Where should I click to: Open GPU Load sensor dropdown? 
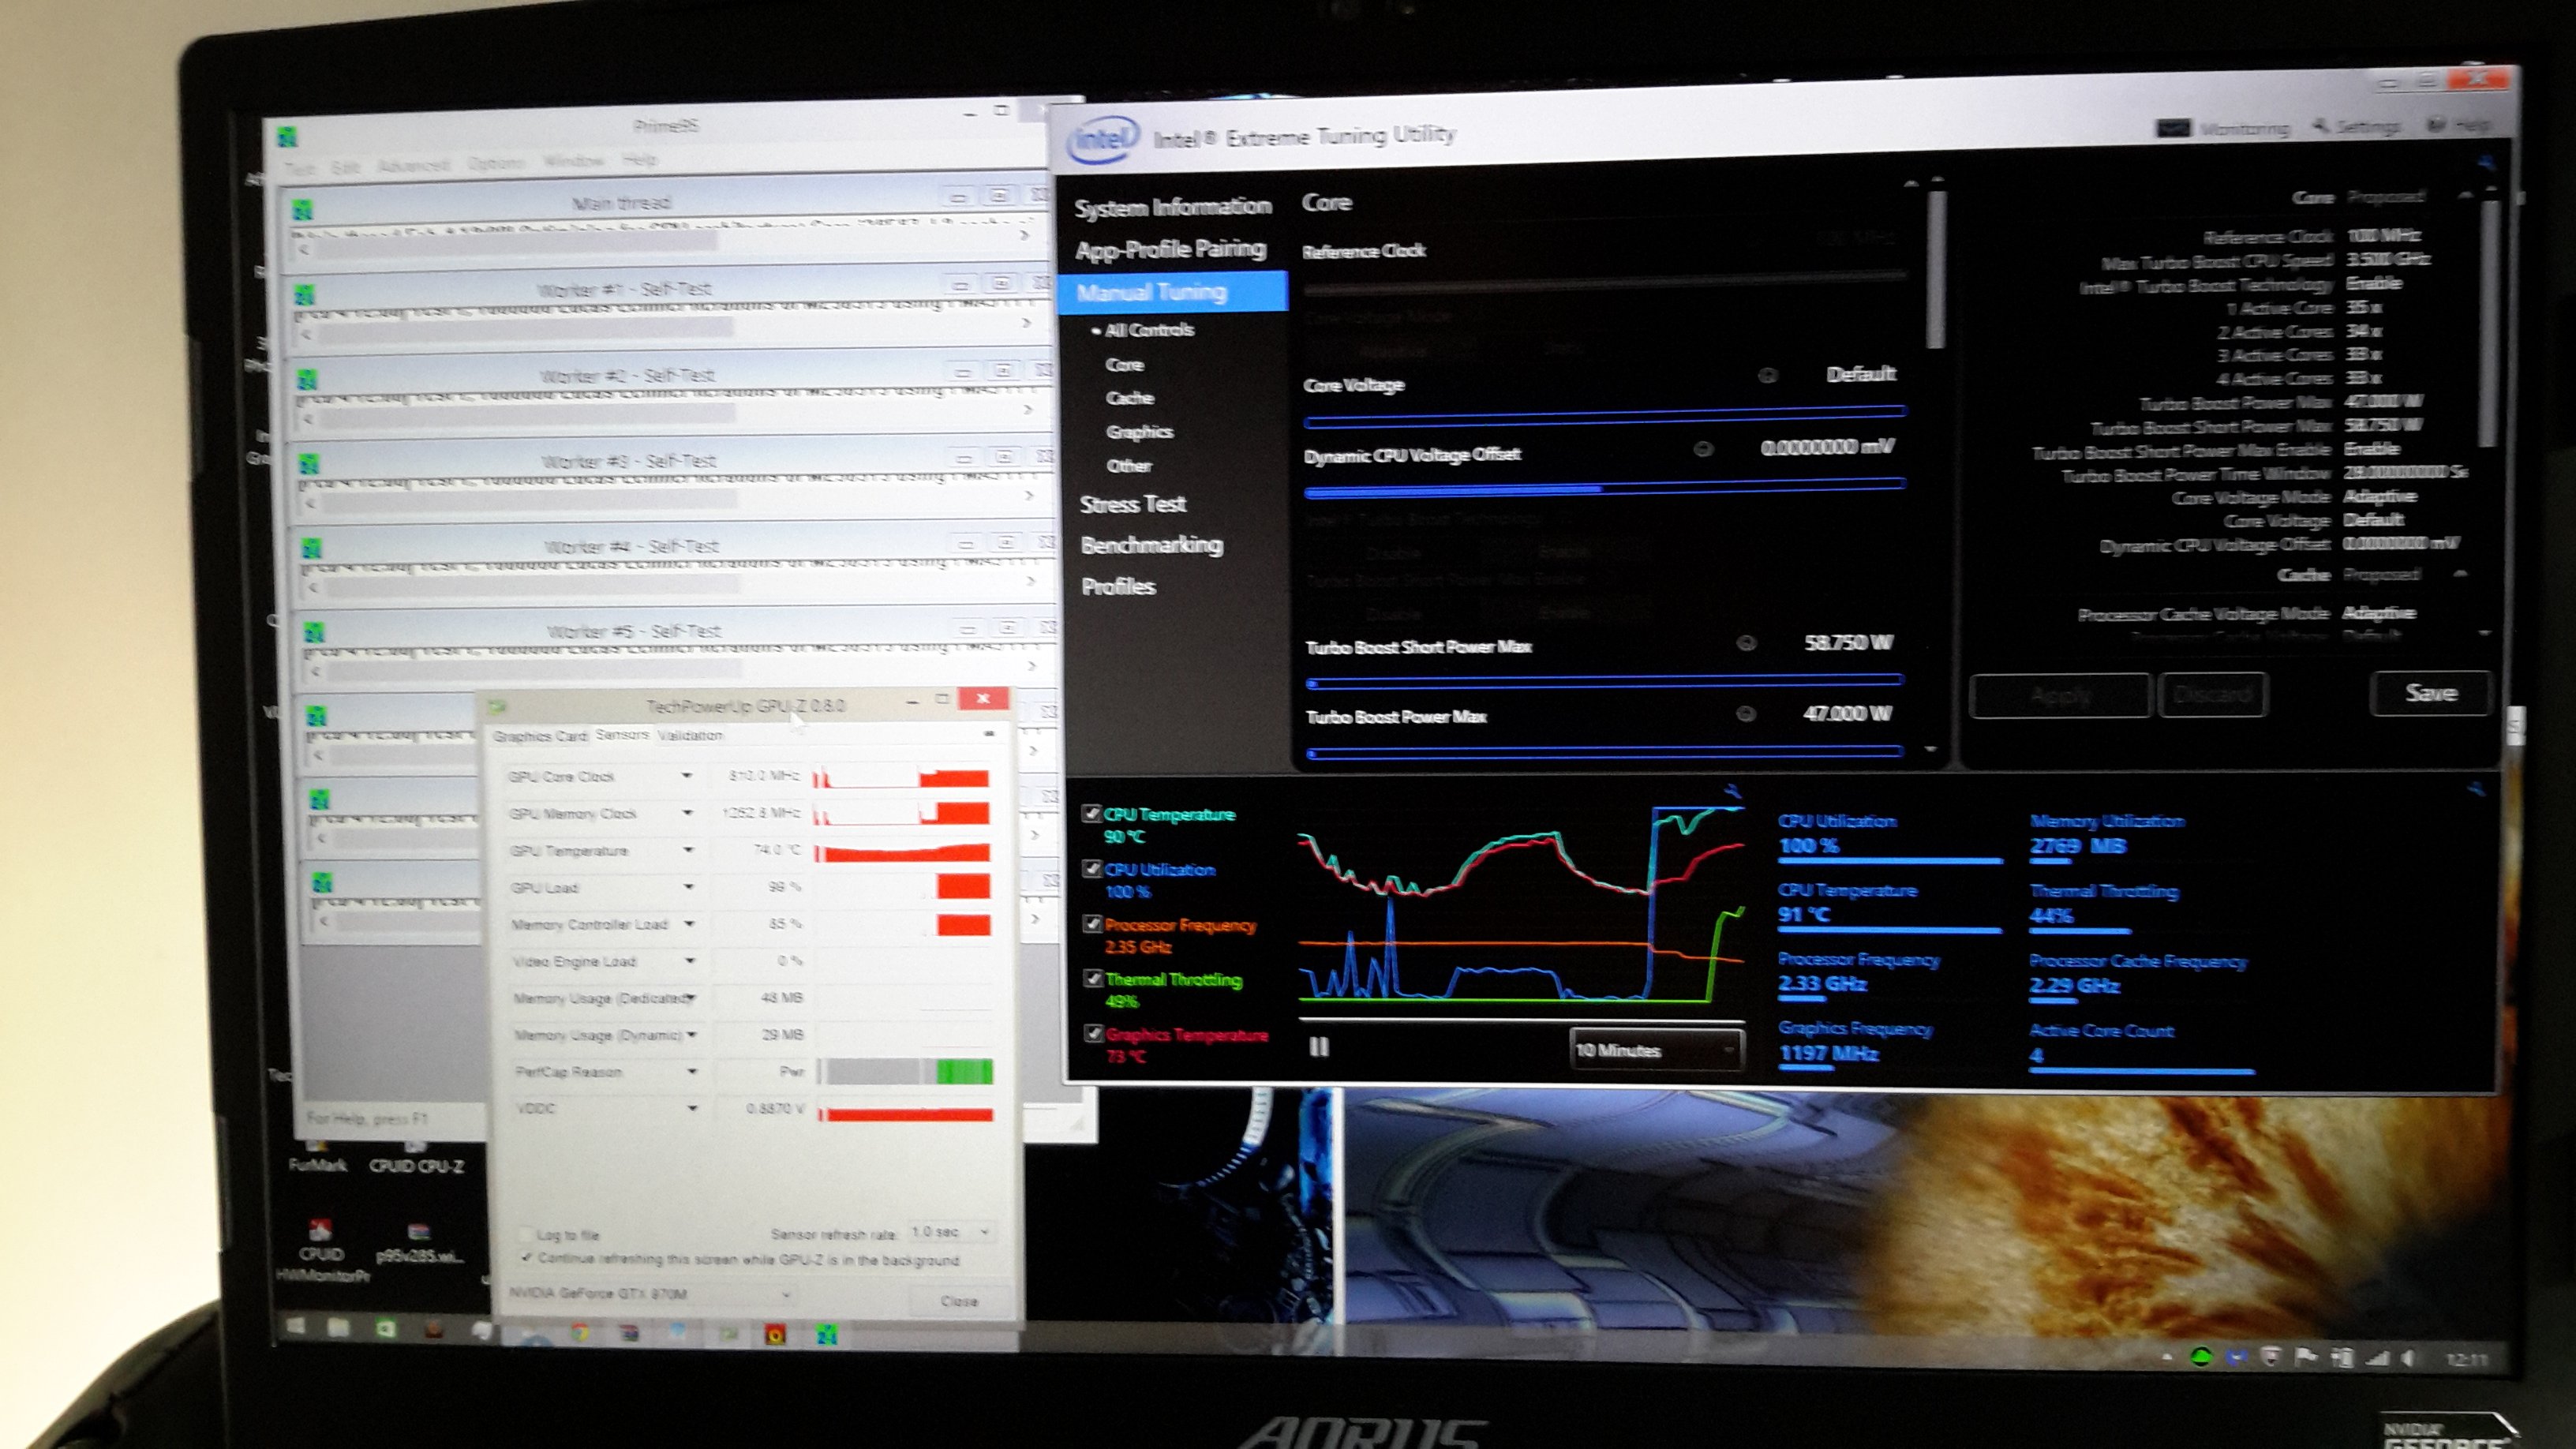pos(688,887)
